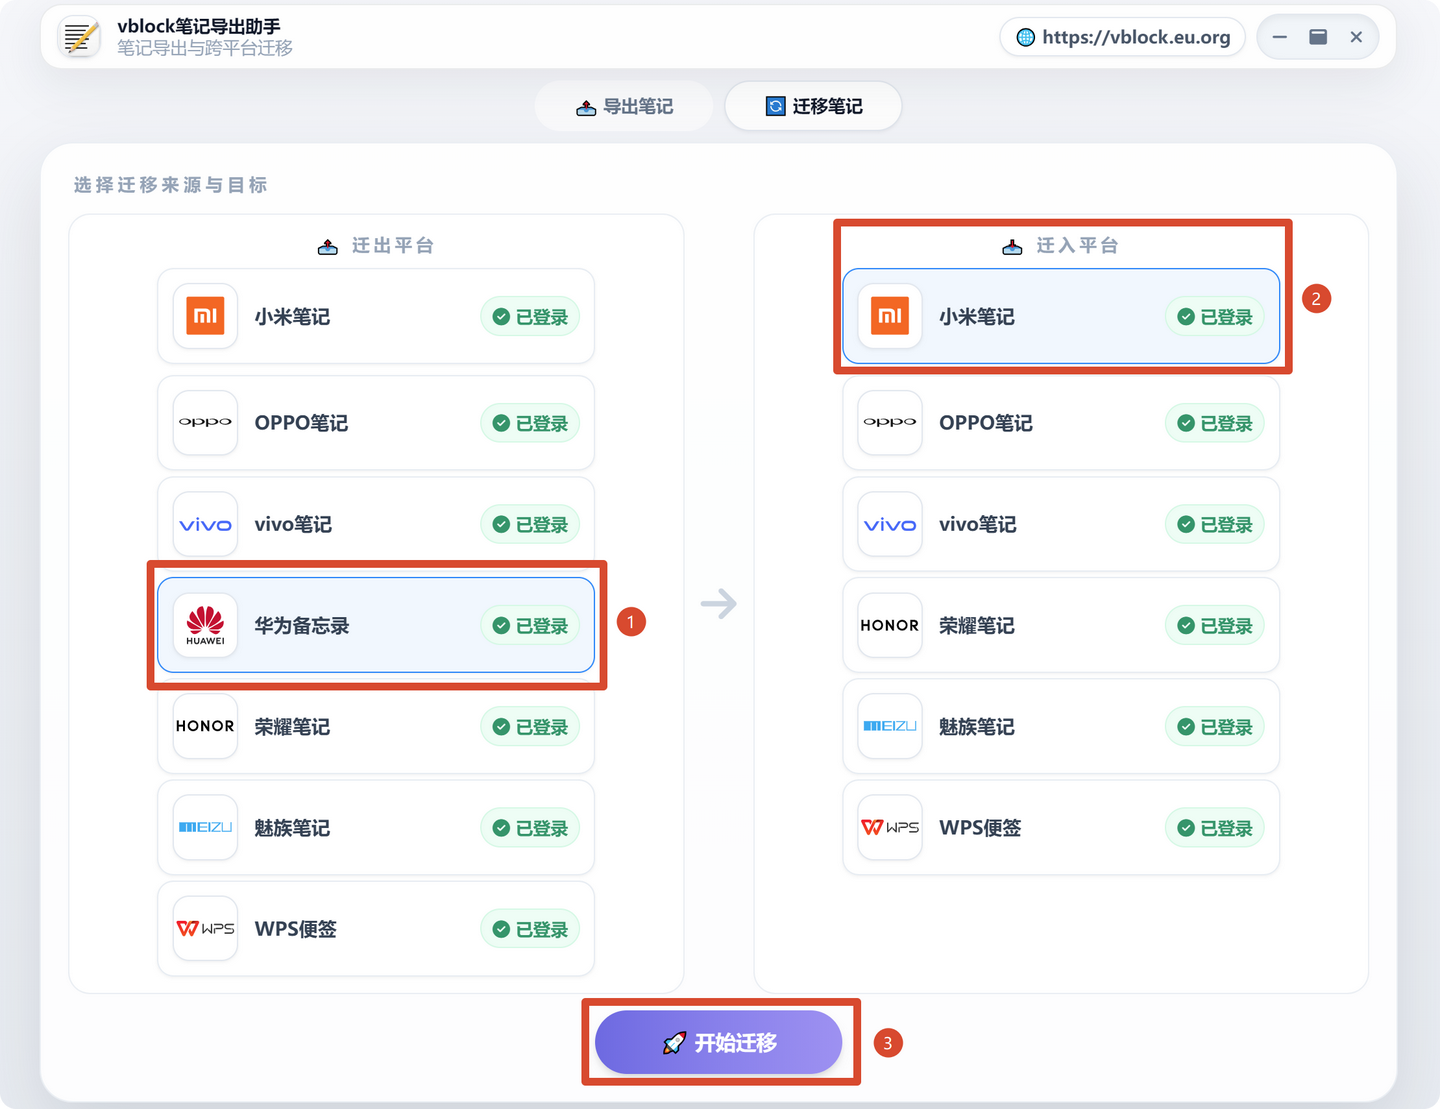The image size is (1440, 1109).
Task: Click the MEIZU logo in the 迁入平台 list
Action: [x=890, y=726]
